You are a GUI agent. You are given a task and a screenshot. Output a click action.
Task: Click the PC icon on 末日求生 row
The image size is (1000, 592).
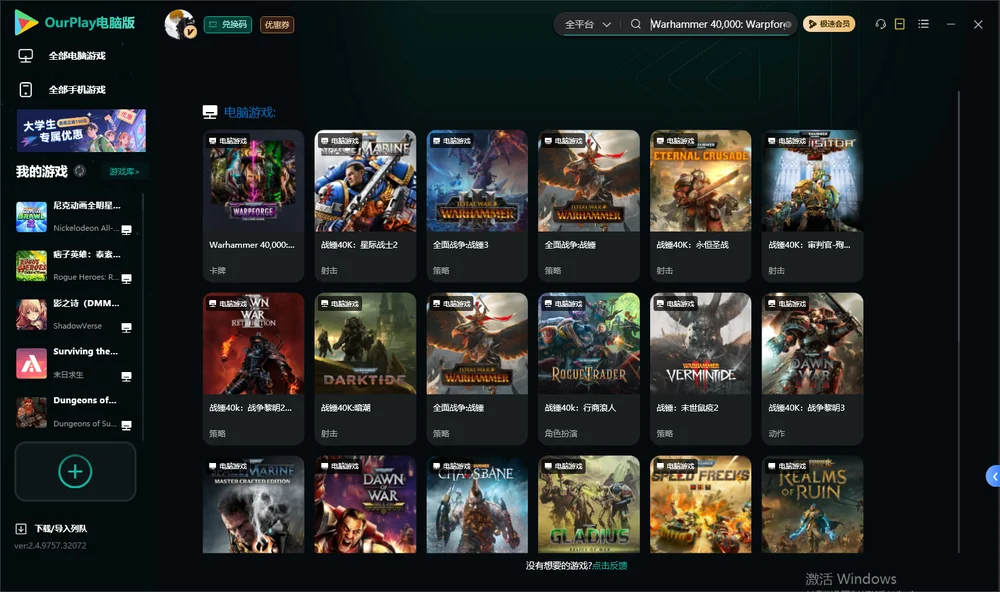pyautogui.click(x=126, y=376)
